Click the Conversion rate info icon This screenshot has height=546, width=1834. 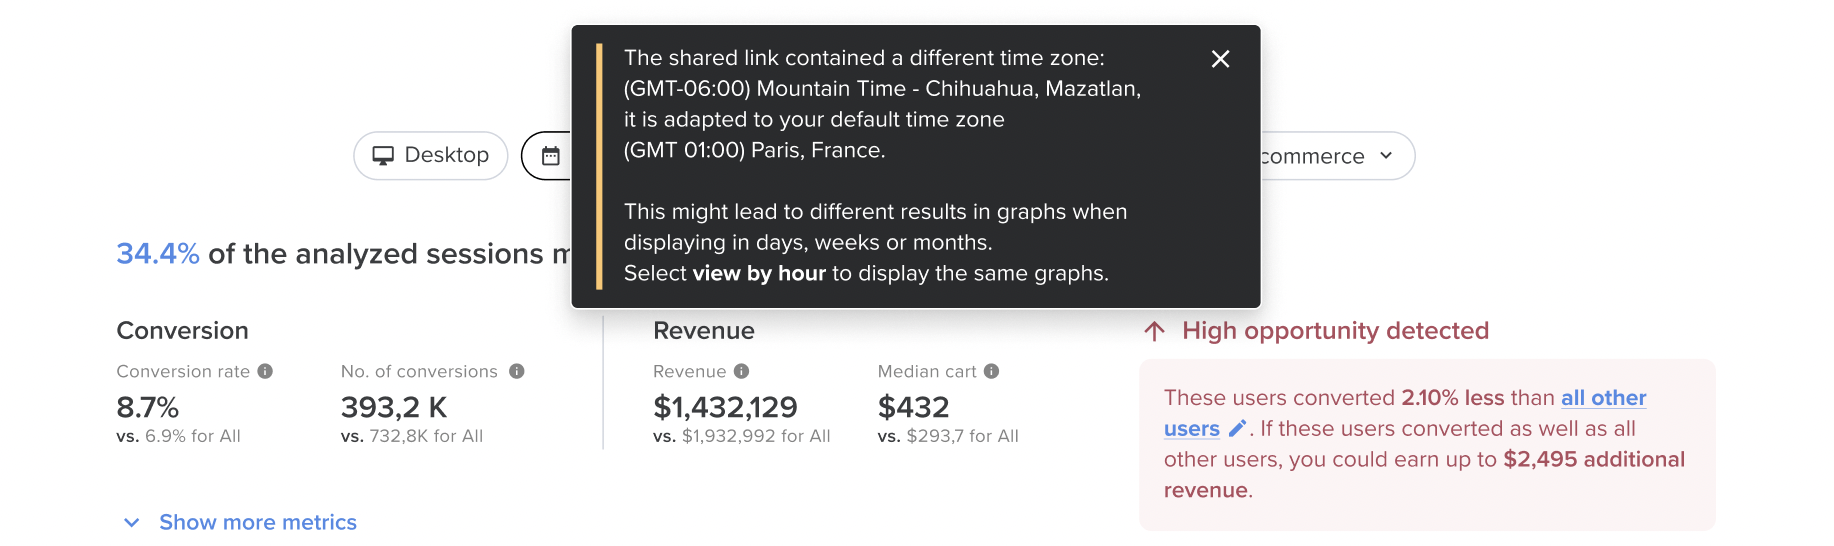pyautogui.click(x=265, y=371)
